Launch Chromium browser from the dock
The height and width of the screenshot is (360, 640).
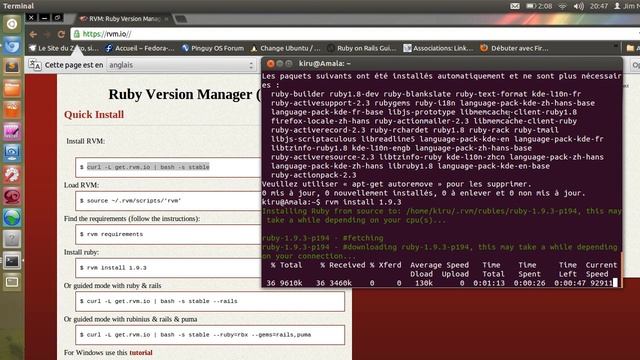(x=12, y=45)
